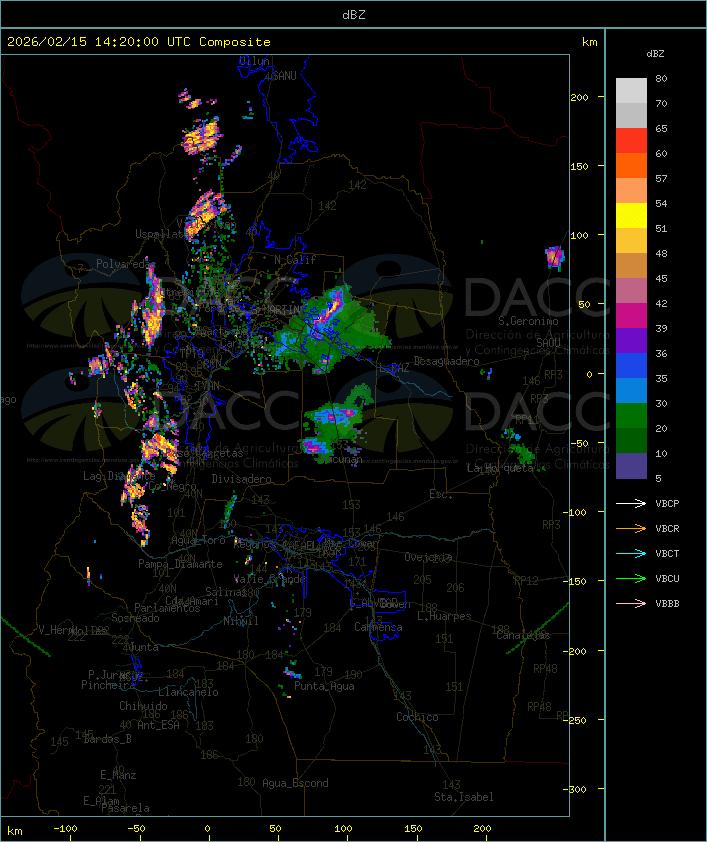Click the orange VBCR arrow icon
The height and width of the screenshot is (842, 707).
coord(631,529)
